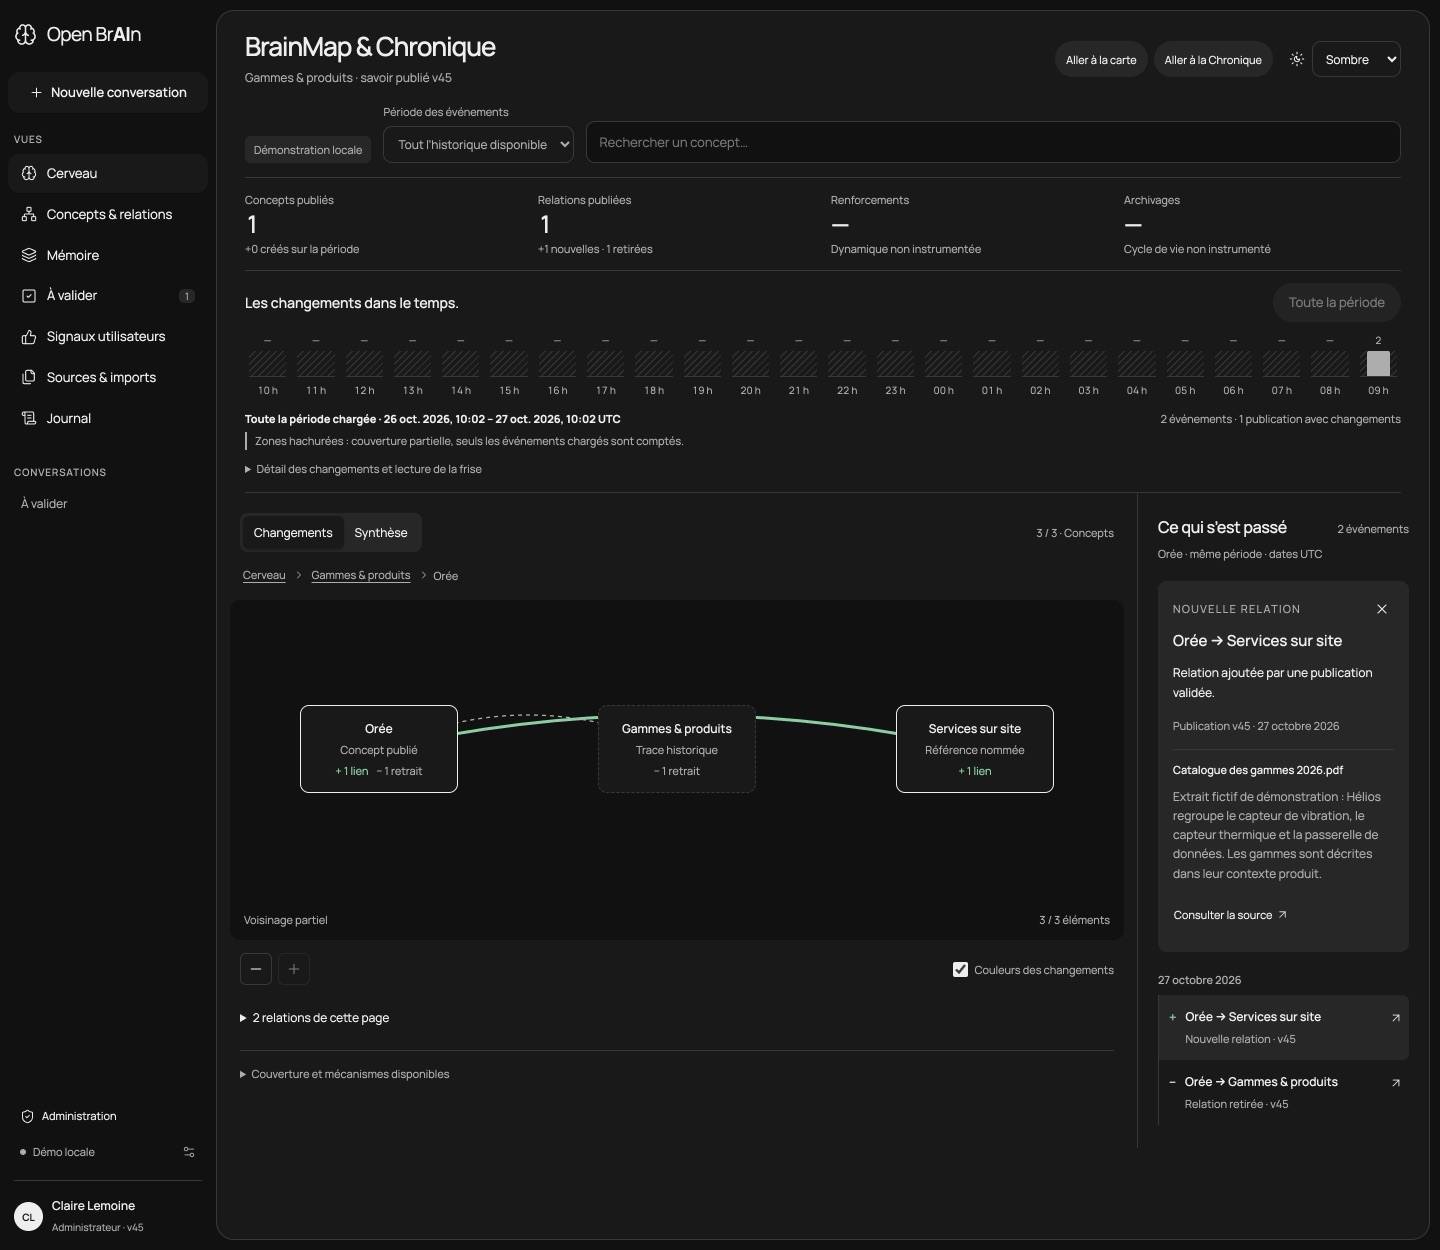Viewport: 1440px width, 1250px height.
Task: Click the Voisinage partiel label
Action: pyautogui.click(x=286, y=920)
